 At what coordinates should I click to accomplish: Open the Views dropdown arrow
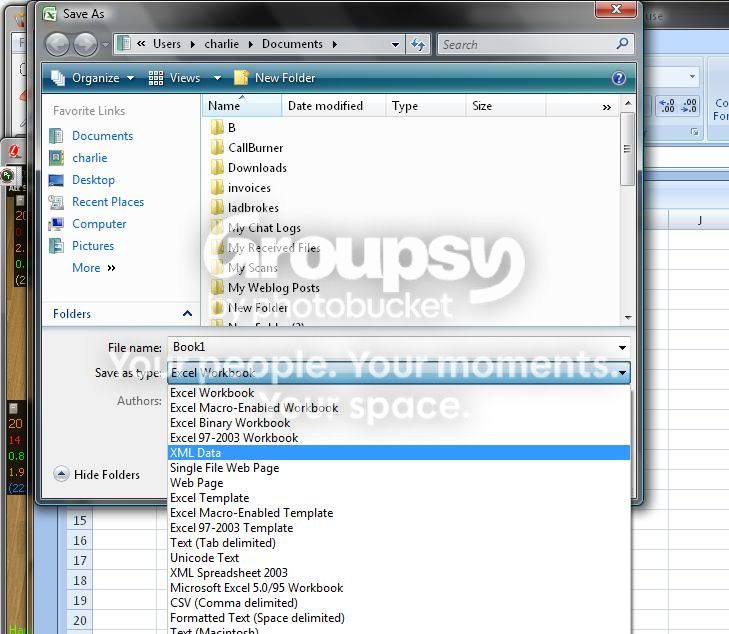(x=217, y=78)
